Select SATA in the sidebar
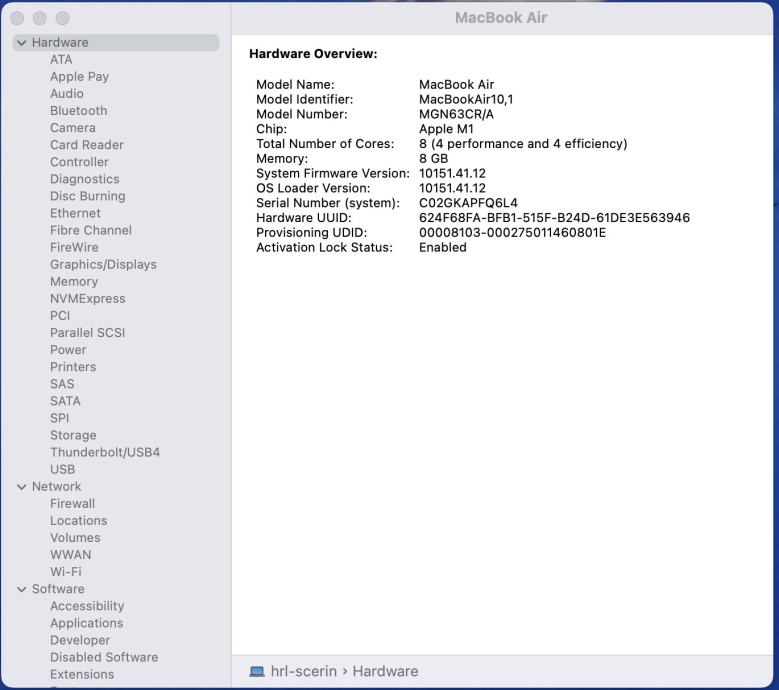 tap(65, 401)
